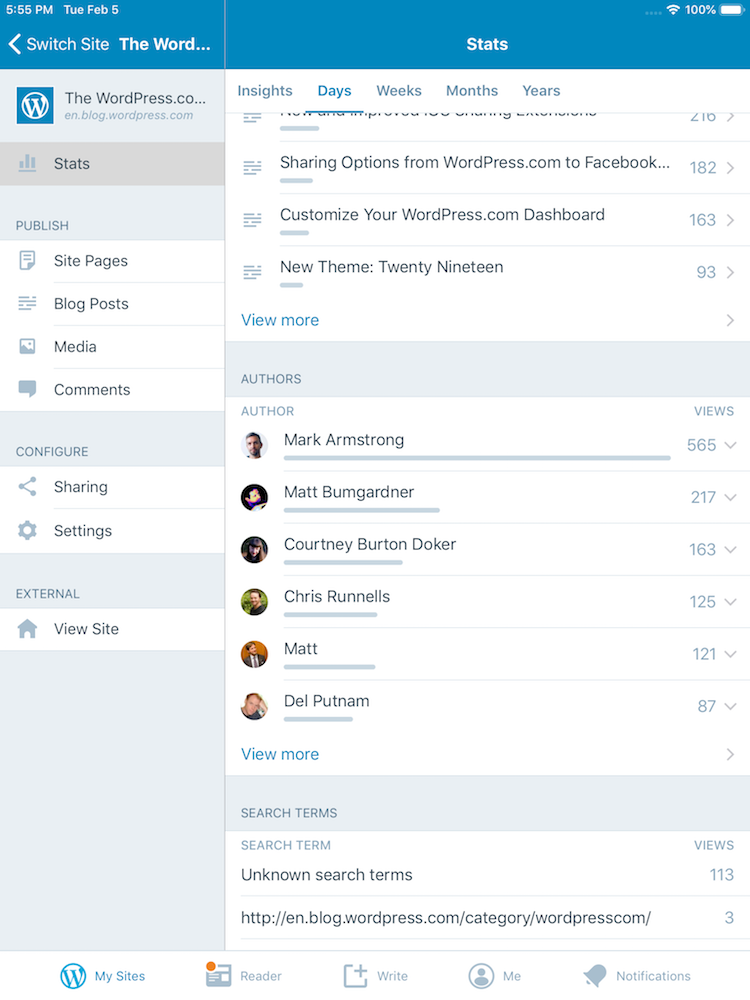
Task: Open Settings under Configure
Action: click(x=112, y=531)
